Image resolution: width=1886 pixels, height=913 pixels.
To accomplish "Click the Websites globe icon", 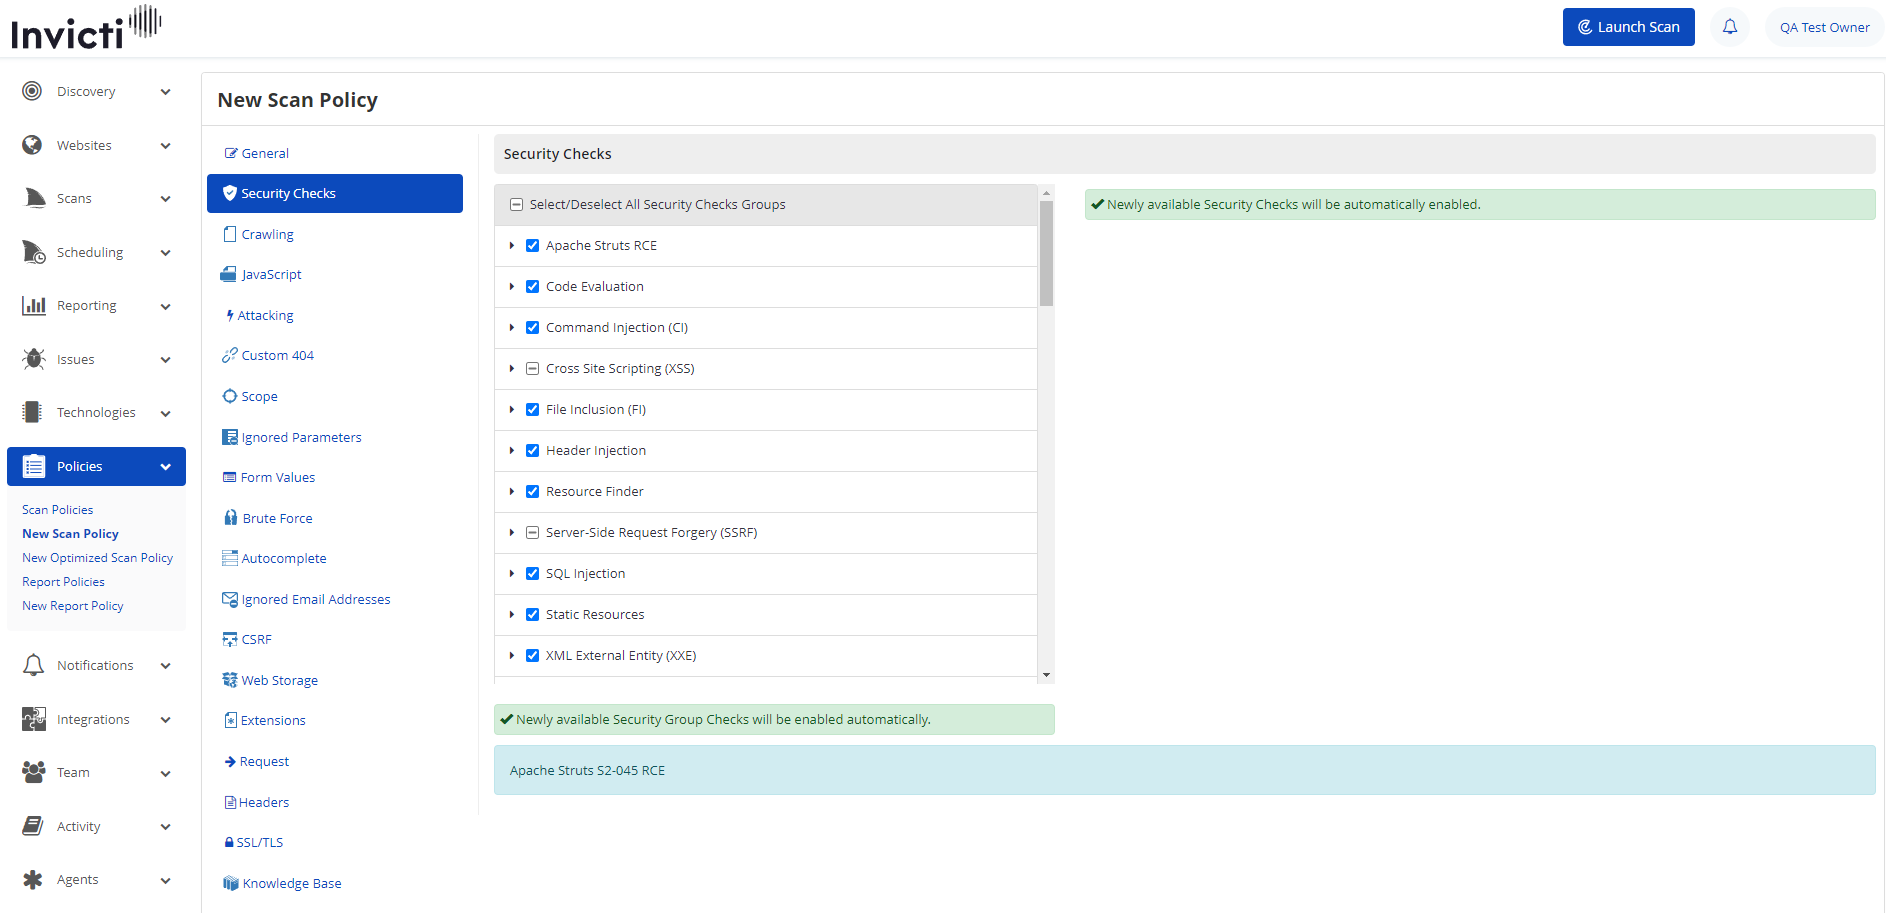I will (33, 145).
